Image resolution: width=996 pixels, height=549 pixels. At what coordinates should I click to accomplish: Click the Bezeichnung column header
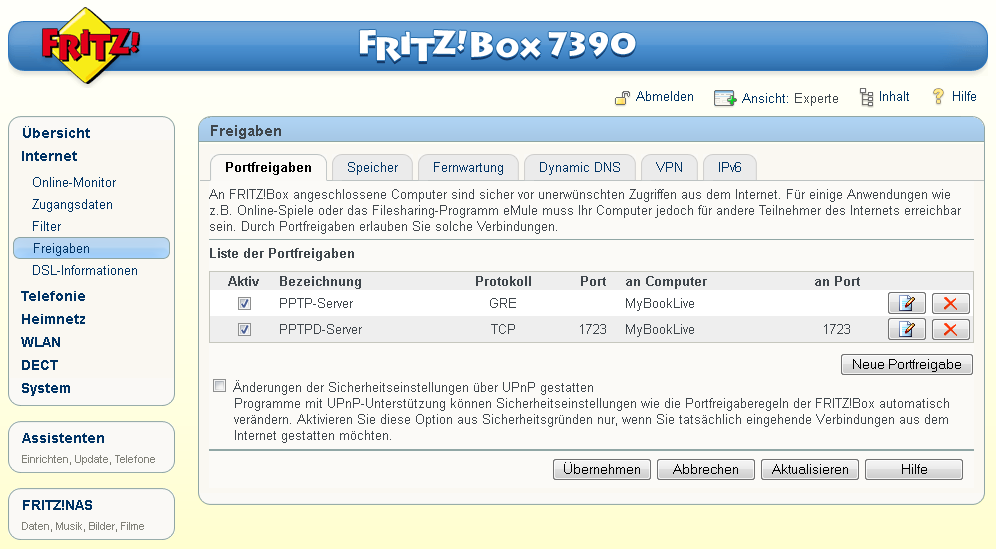[320, 281]
